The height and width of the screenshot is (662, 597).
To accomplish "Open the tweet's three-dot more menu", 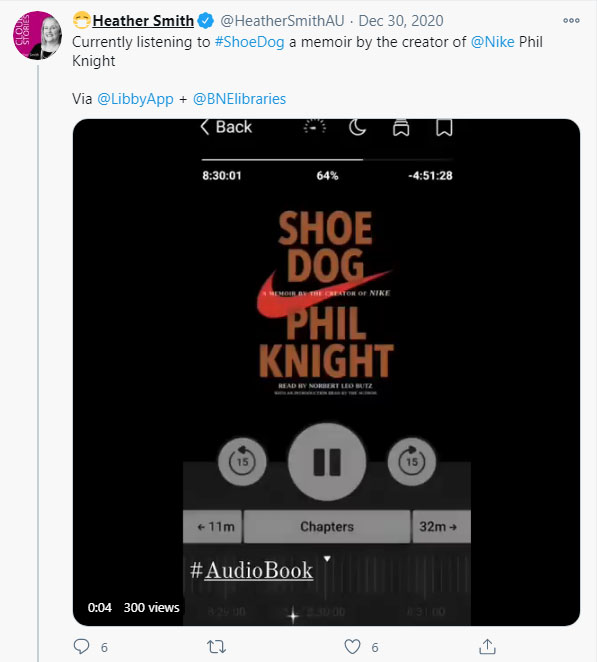I will click(x=571, y=21).
